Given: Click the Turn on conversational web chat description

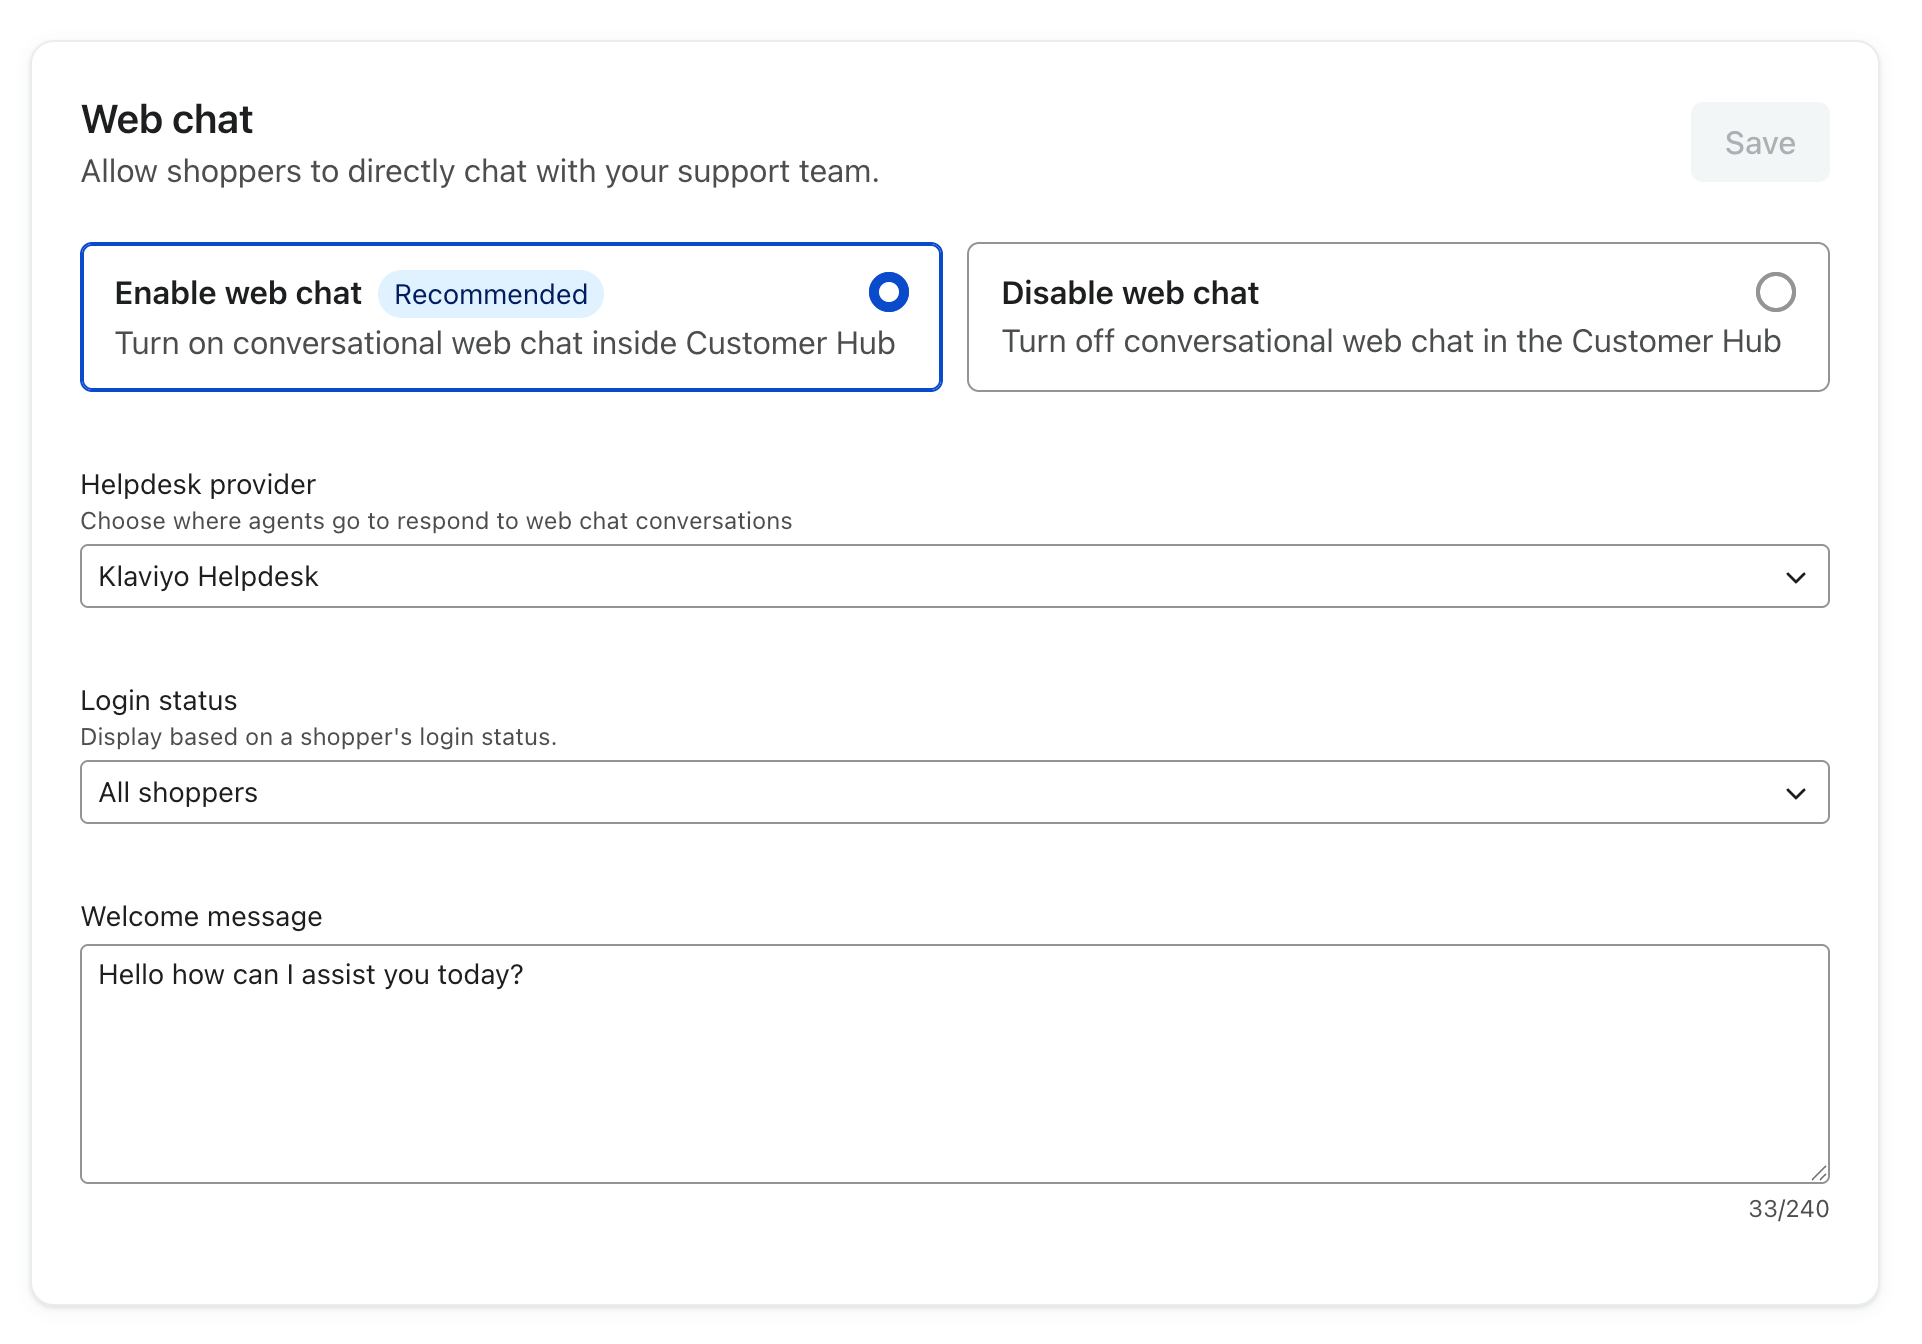Looking at the screenshot, I should [x=504, y=343].
